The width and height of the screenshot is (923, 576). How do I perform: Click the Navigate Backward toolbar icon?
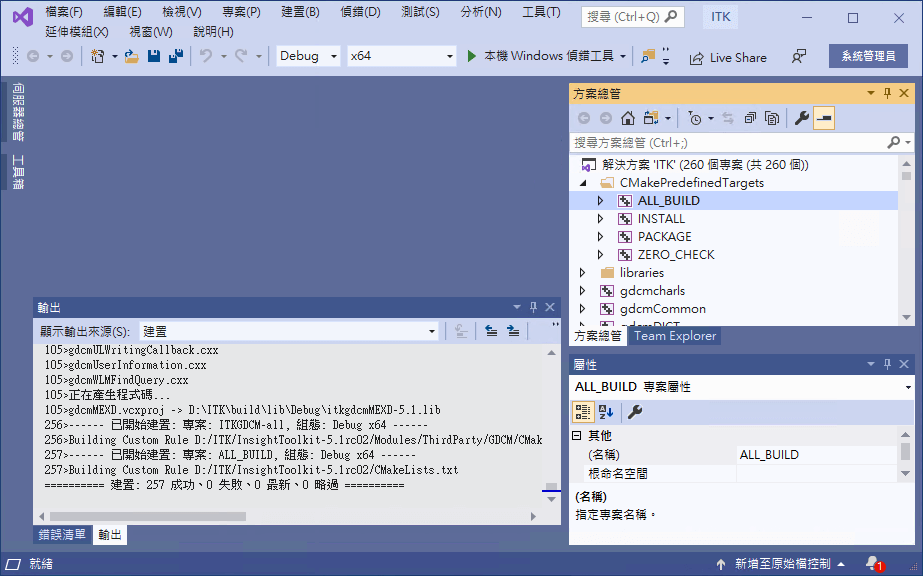pyautogui.click(x=33, y=56)
